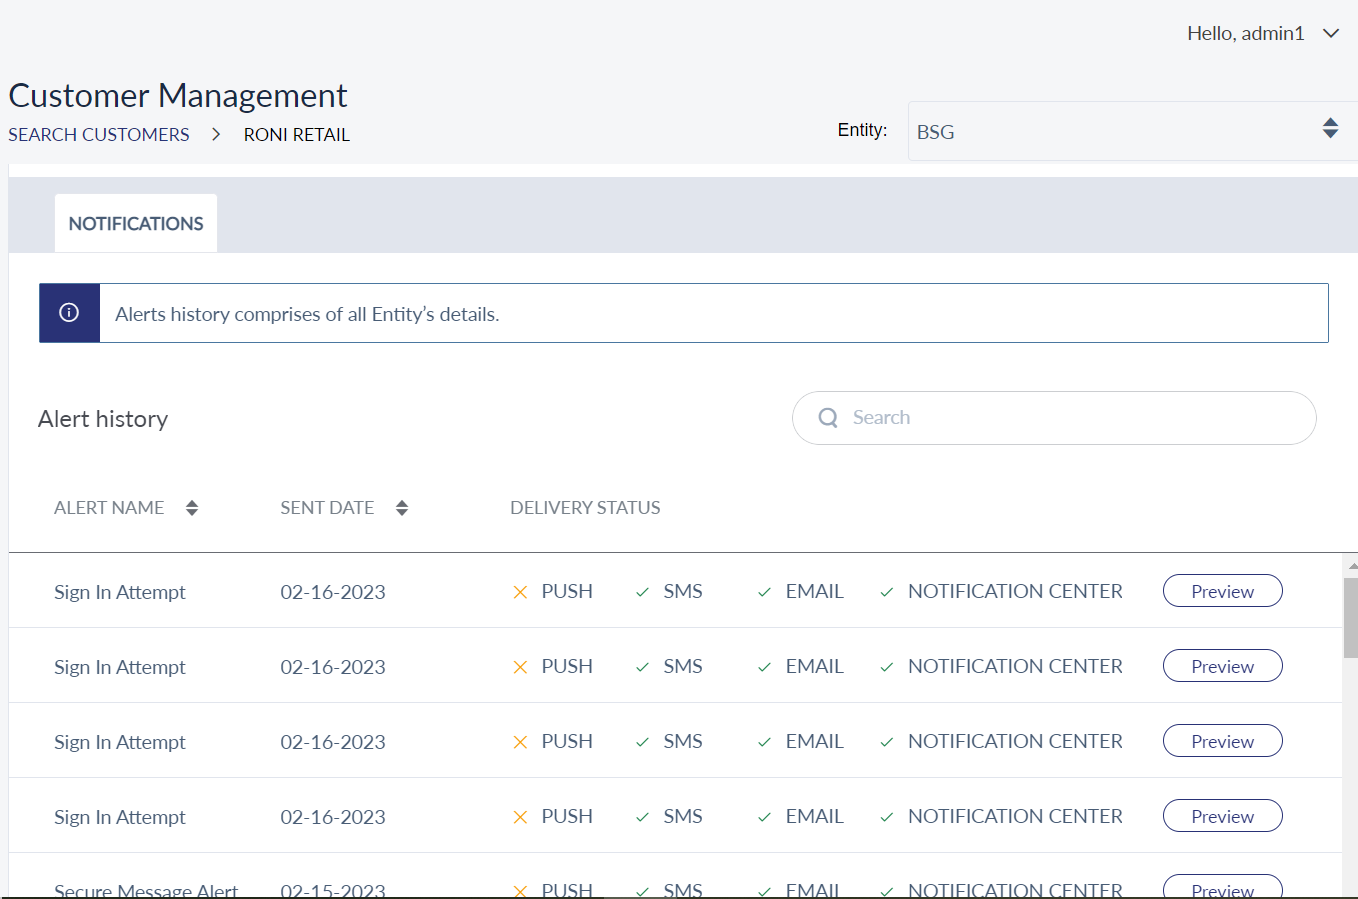Switch to the NOTIFICATIONS tab
Screen dimensions: 1358x899
tap(136, 223)
